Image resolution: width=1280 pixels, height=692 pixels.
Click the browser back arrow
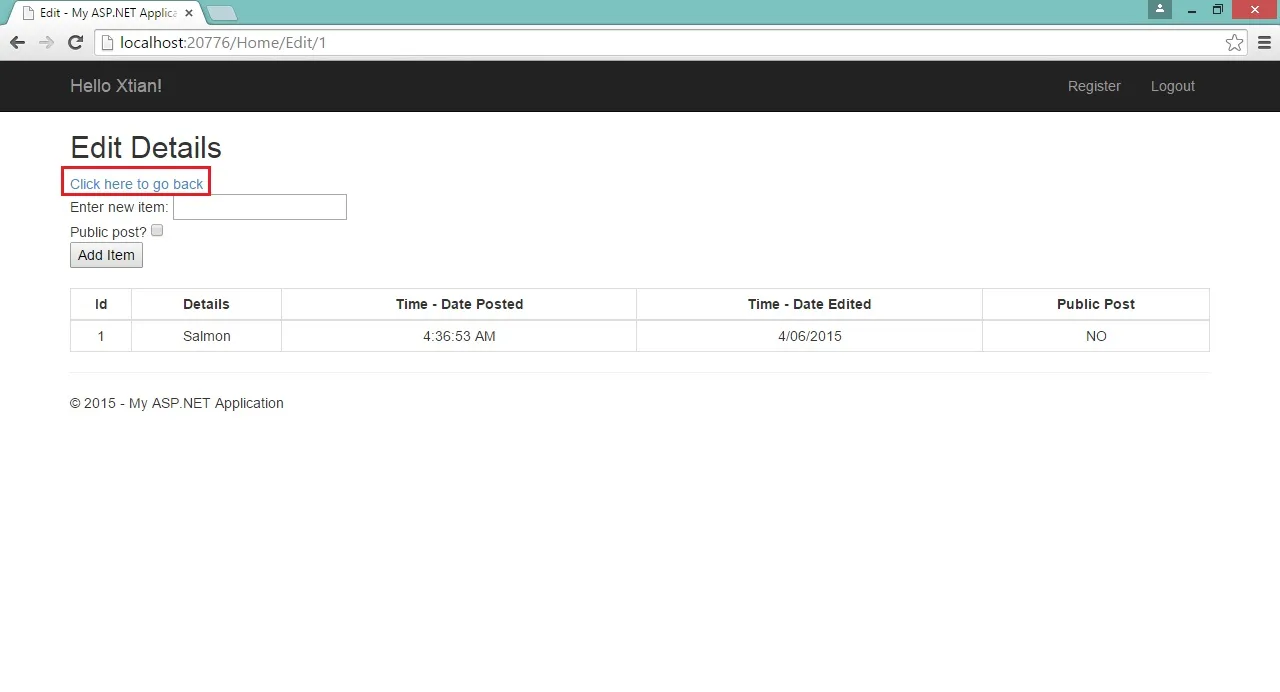click(17, 42)
